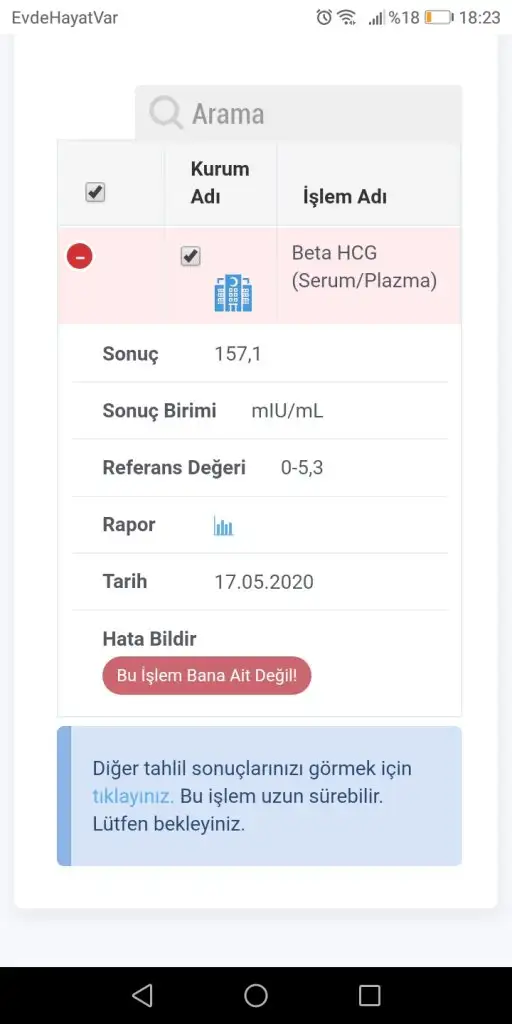Viewport: 512px width, 1024px height.
Task: Select Beta HCG (Serum/Plazma) row text
Action: click(x=364, y=266)
